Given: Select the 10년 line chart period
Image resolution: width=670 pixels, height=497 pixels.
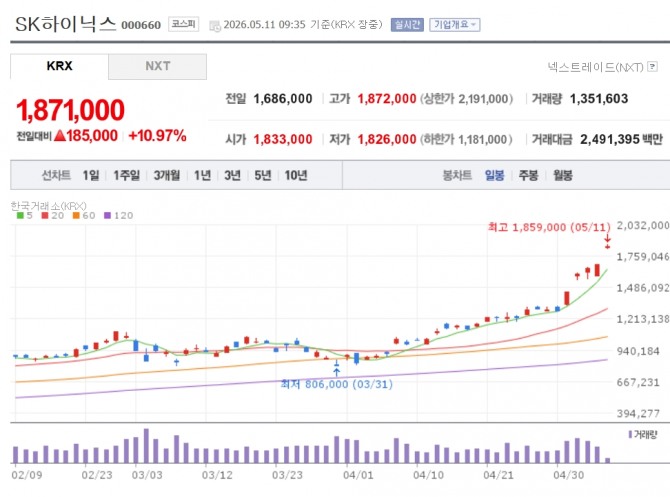Looking at the screenshot, I should [x=296, y=175].
